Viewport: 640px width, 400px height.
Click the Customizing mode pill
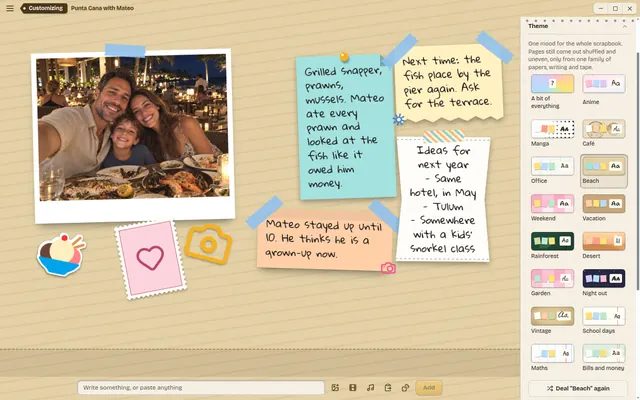(x=44, y=8)
